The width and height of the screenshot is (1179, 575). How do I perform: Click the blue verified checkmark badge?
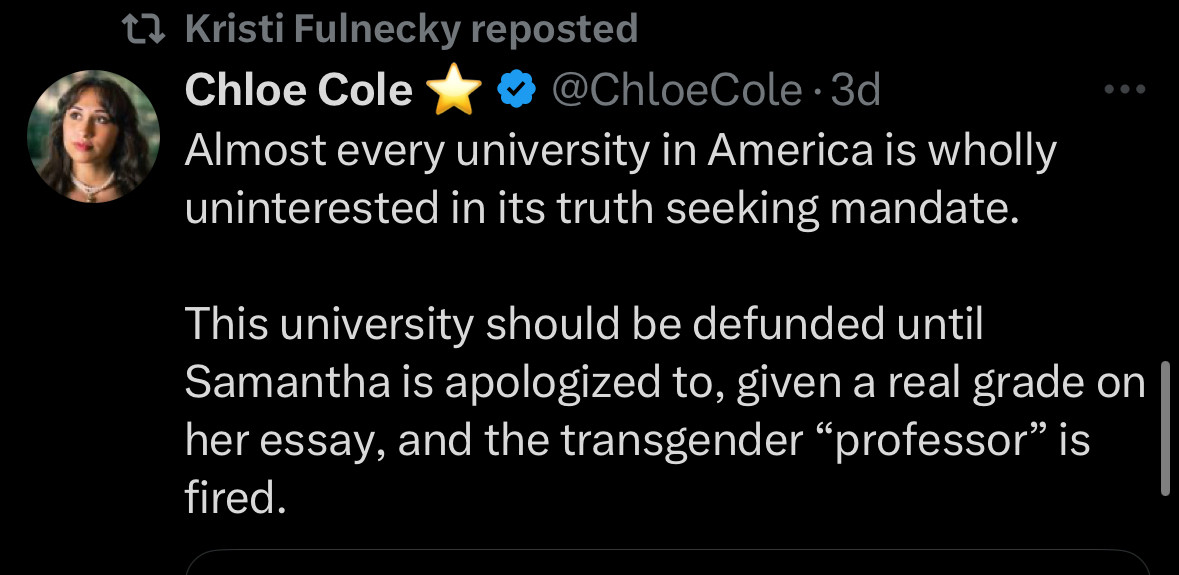point(515,91)
